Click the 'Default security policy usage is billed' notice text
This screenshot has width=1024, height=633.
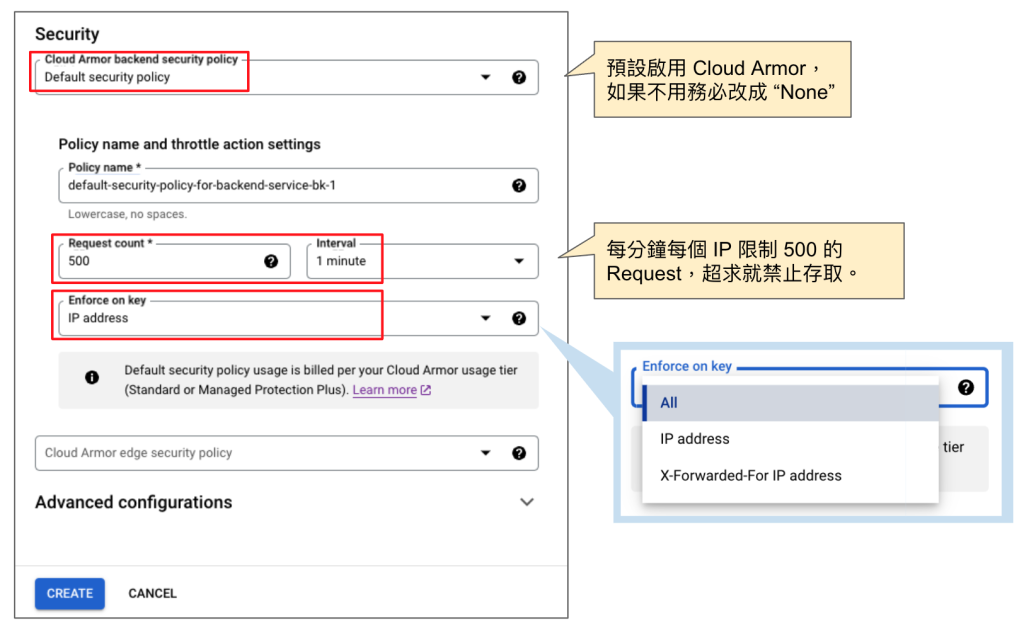pos(321,380)
